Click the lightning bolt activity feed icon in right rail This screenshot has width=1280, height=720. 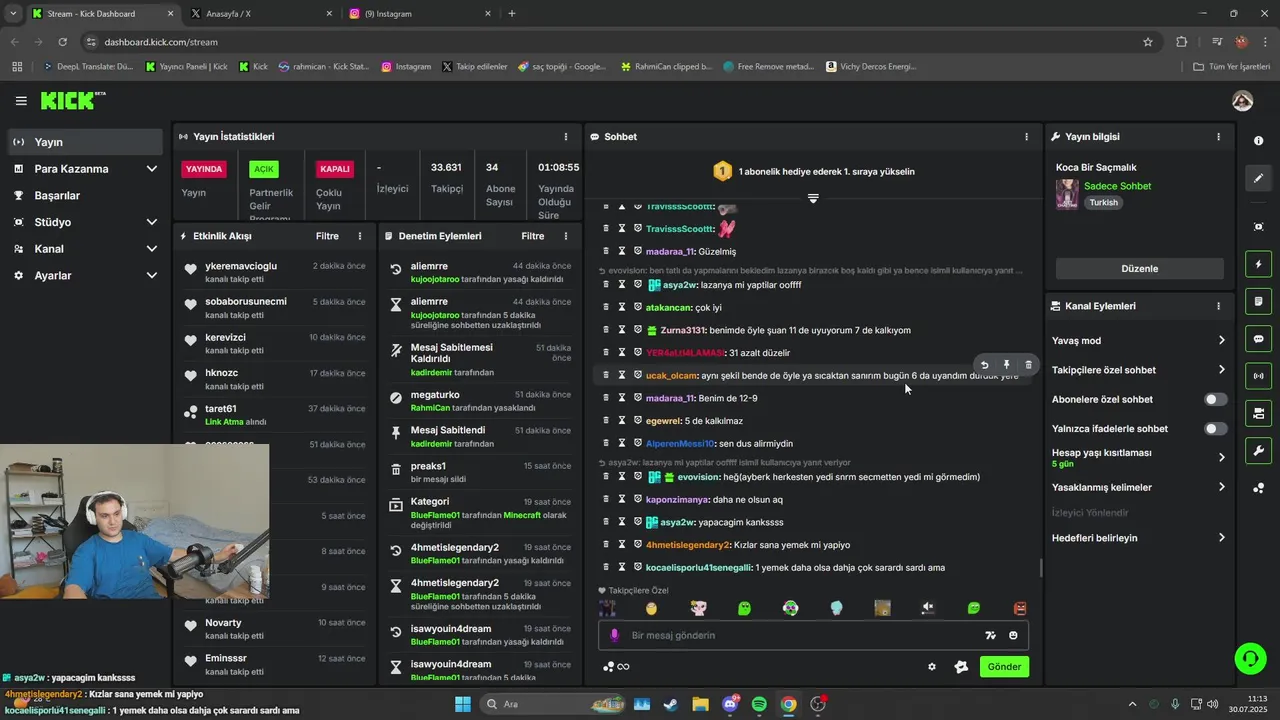pos(1258,264)
